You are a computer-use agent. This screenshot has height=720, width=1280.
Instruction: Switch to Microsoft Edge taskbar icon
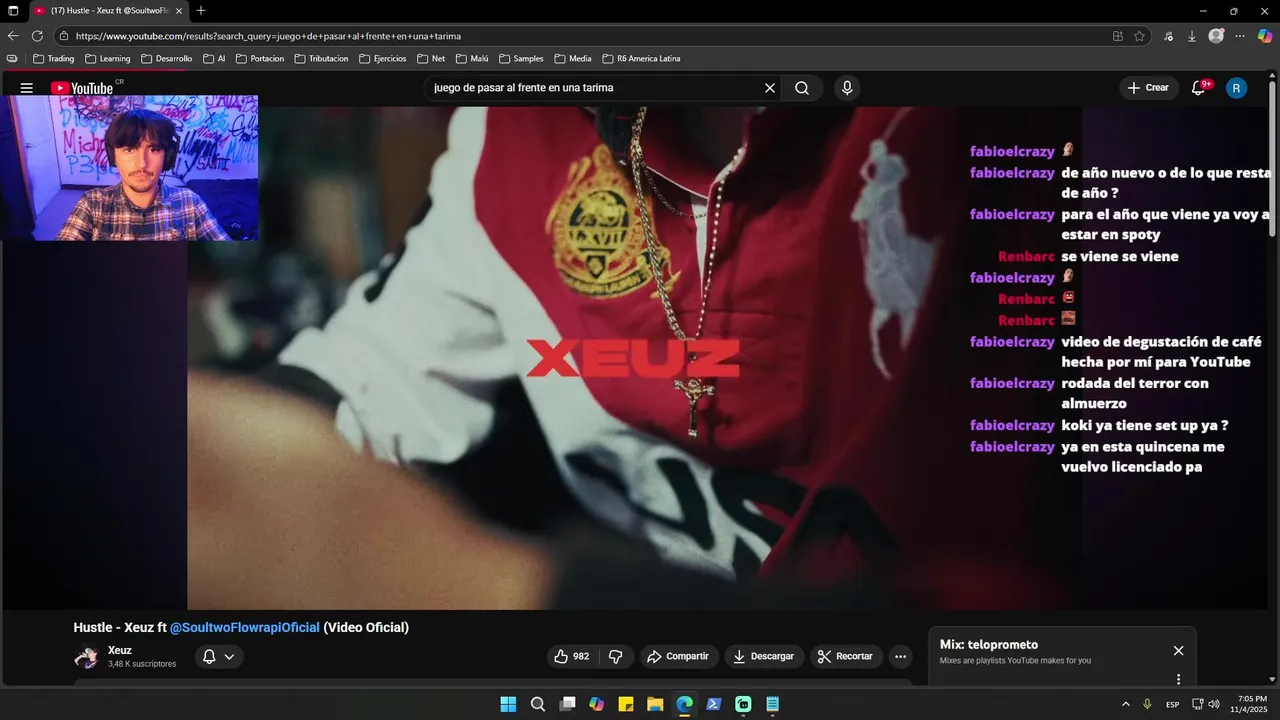pyautogui.click(x=685, y=704)
